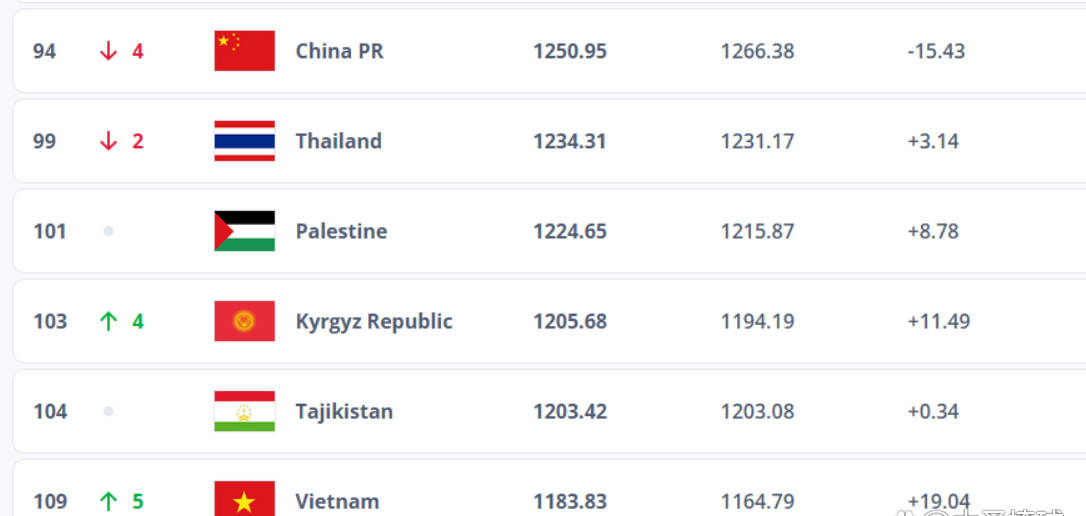Click the green up arrow beside Kyrgyz Republic
The image size is (1086, 516).
108,321
